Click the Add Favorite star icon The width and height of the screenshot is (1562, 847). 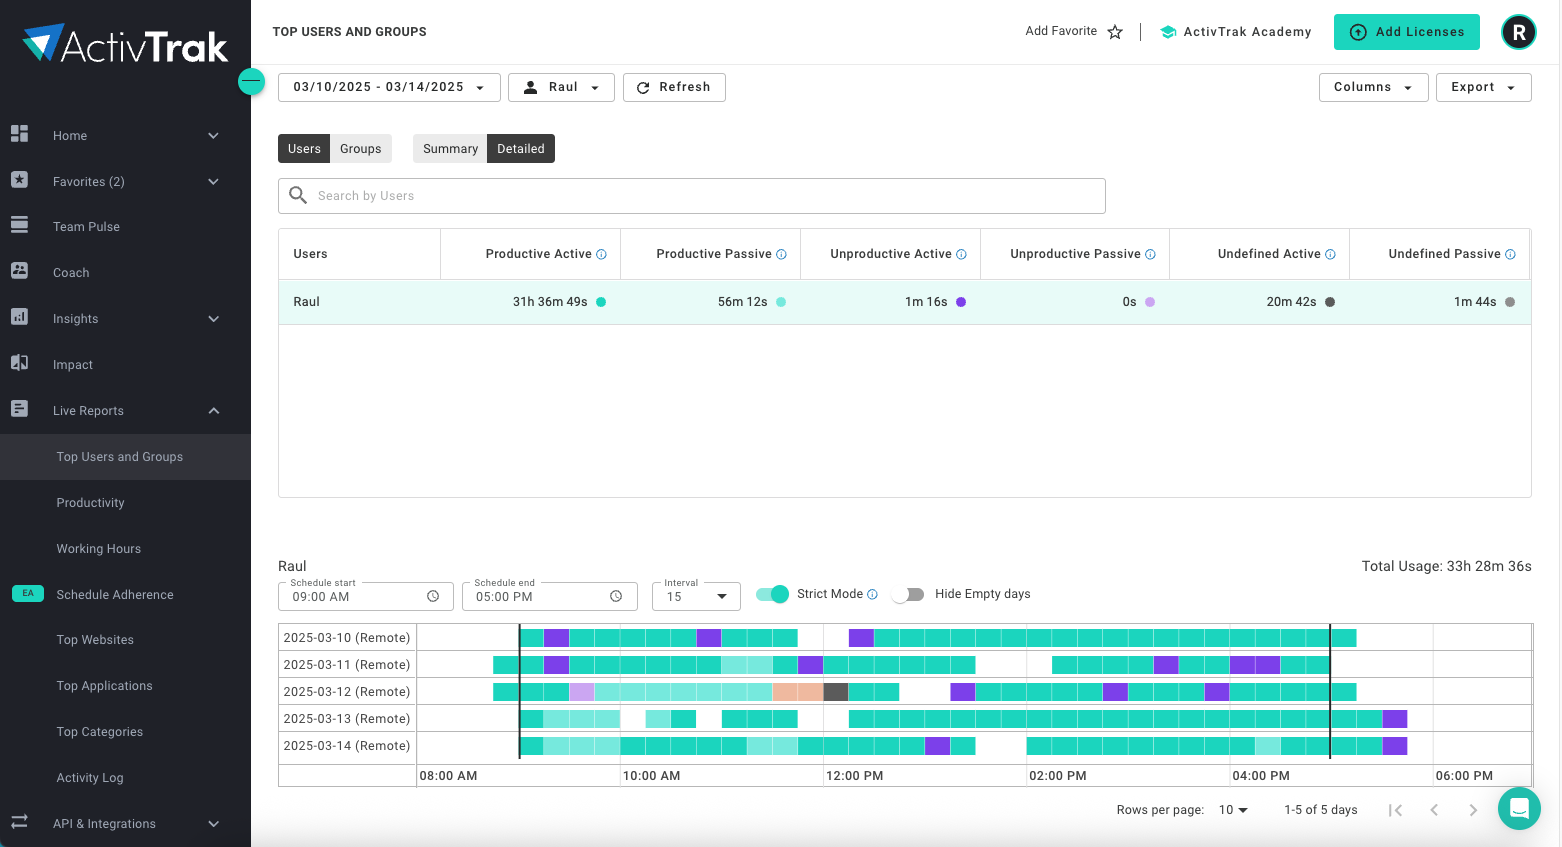pos(1115,32)
